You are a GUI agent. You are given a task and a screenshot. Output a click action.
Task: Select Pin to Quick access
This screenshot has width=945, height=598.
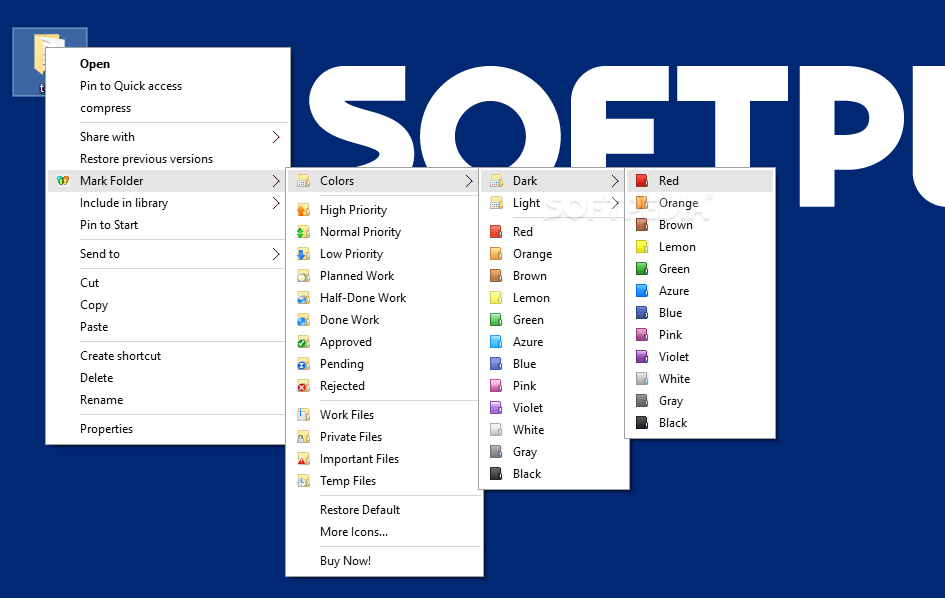pos(131,86)
